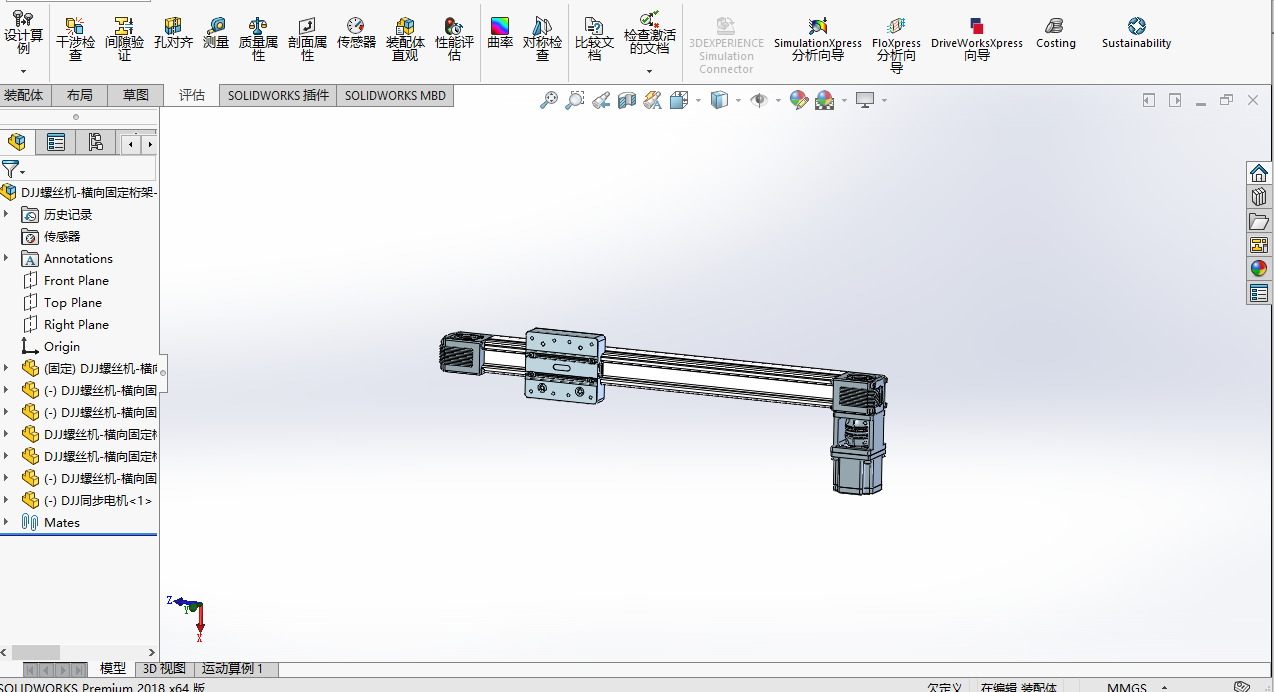The image size is (1274, 692).
Task: Click the 传感器 sensor toolbar icon
Action: [x=356, y=33]
